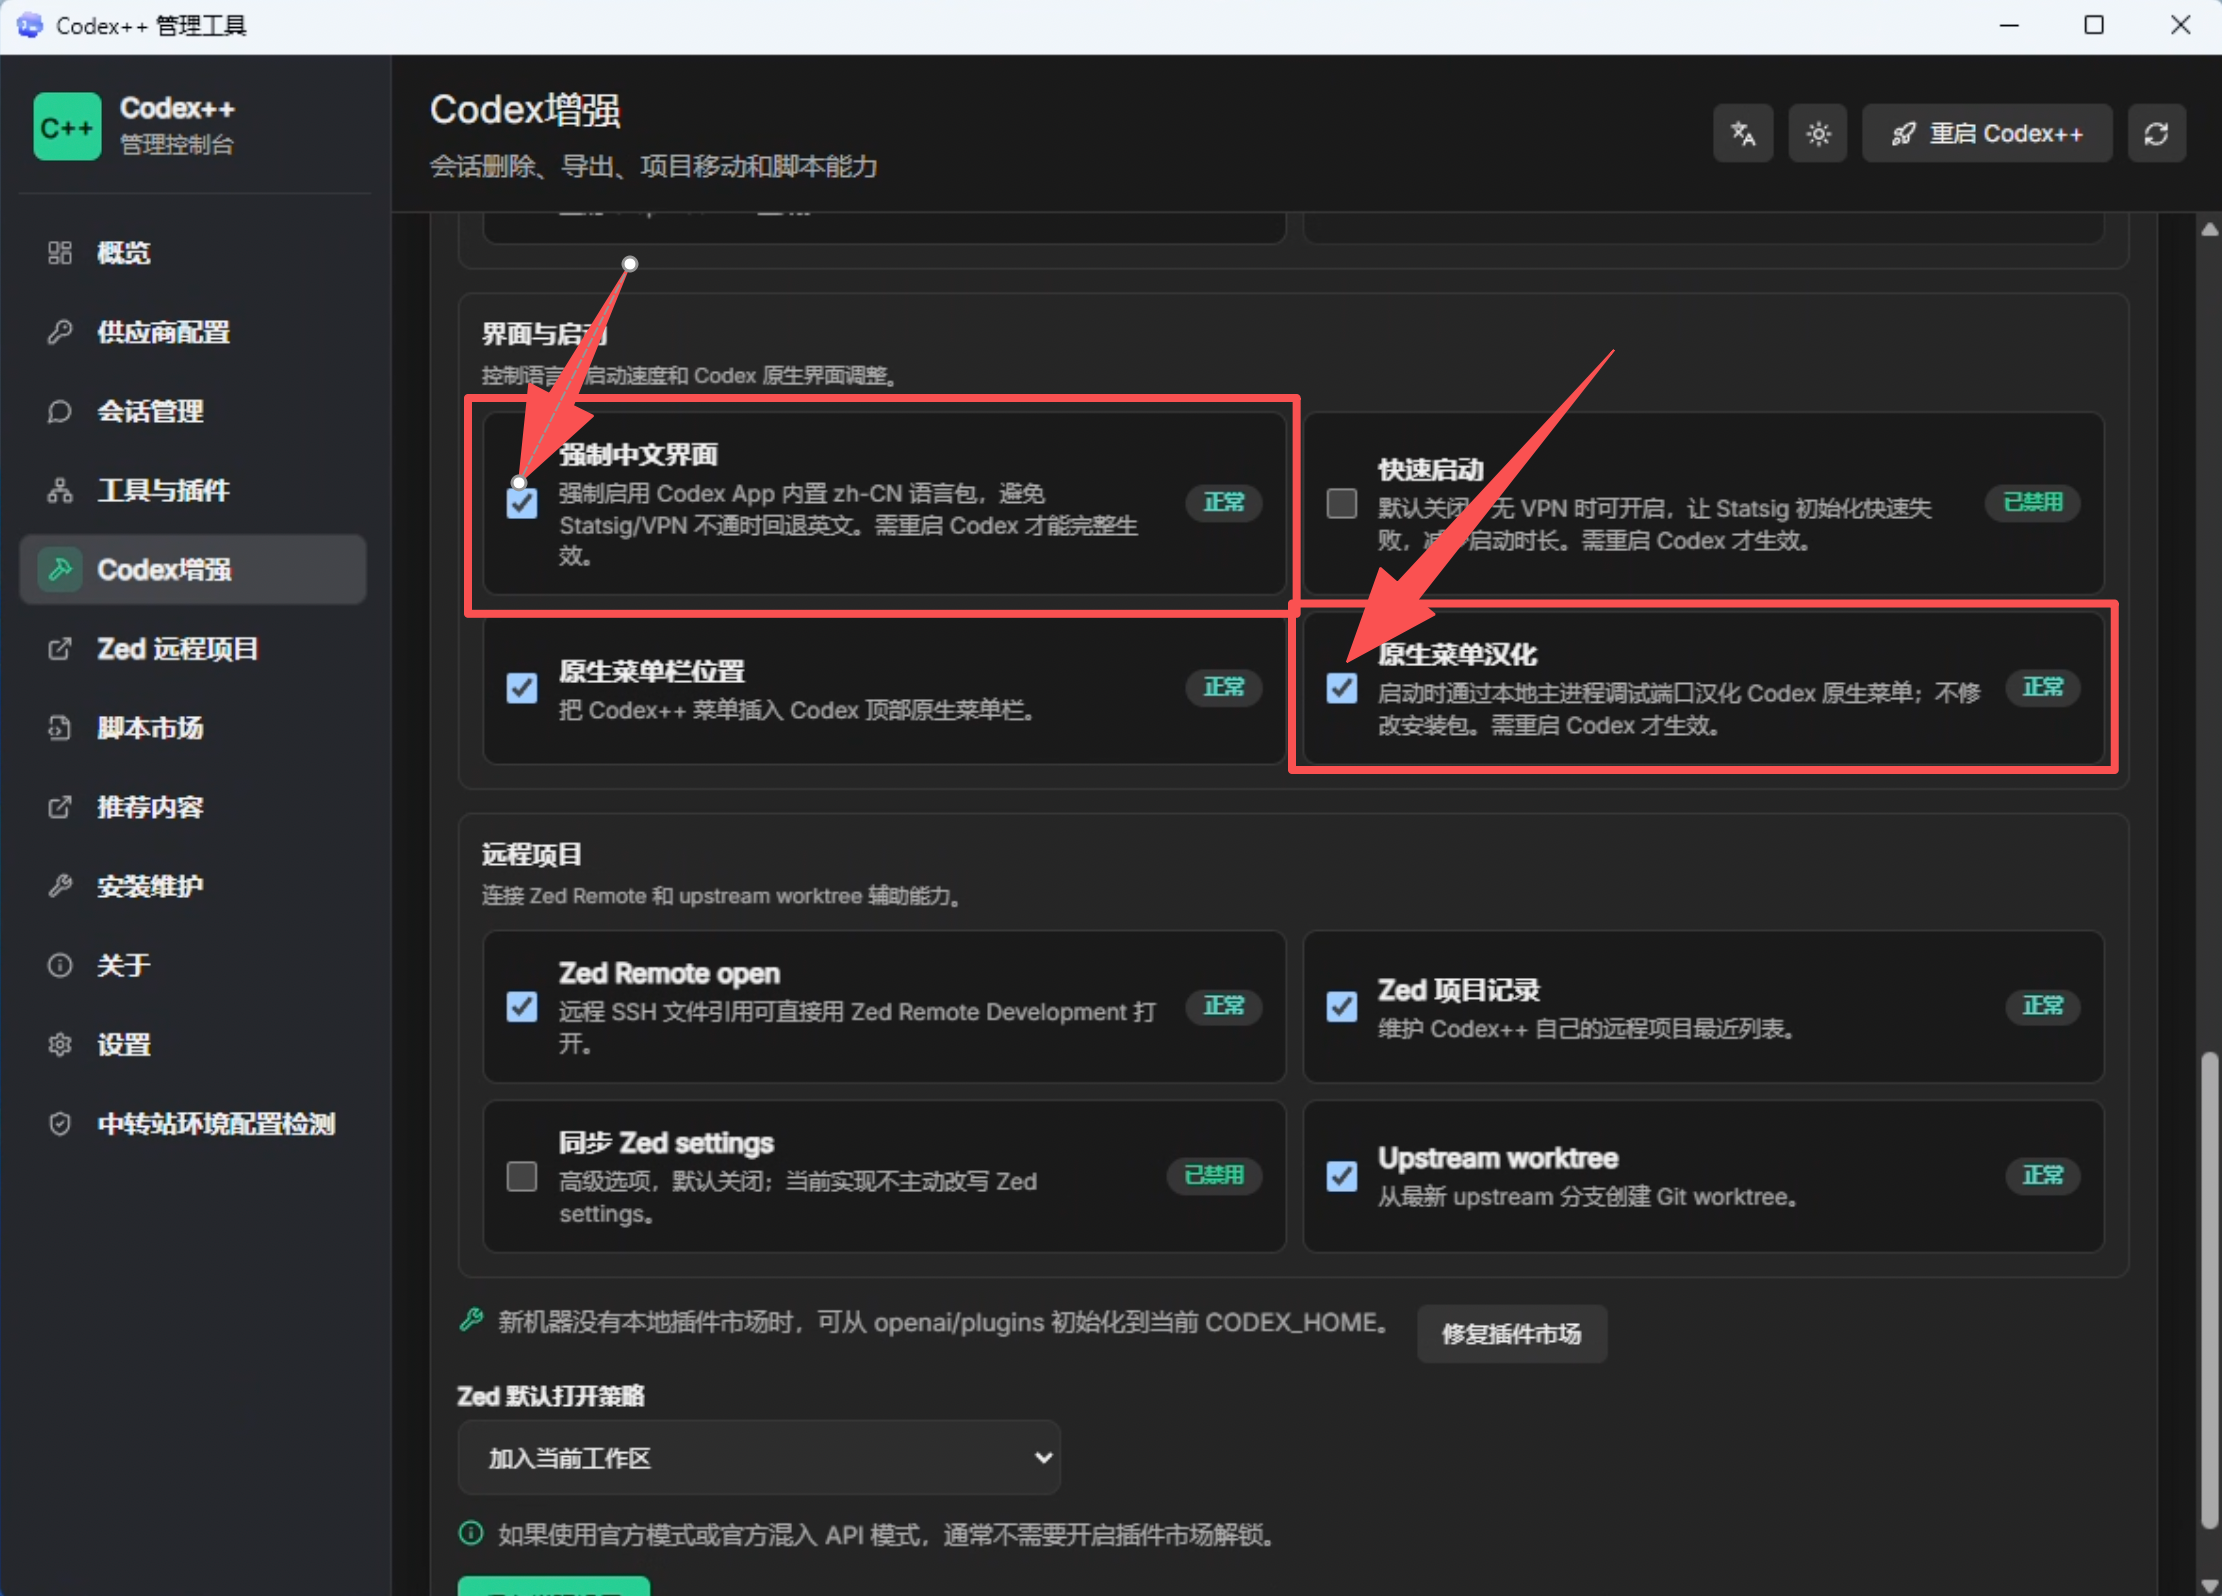Click the 正常 badge on Zed Remote open

click(1224, 1006)
